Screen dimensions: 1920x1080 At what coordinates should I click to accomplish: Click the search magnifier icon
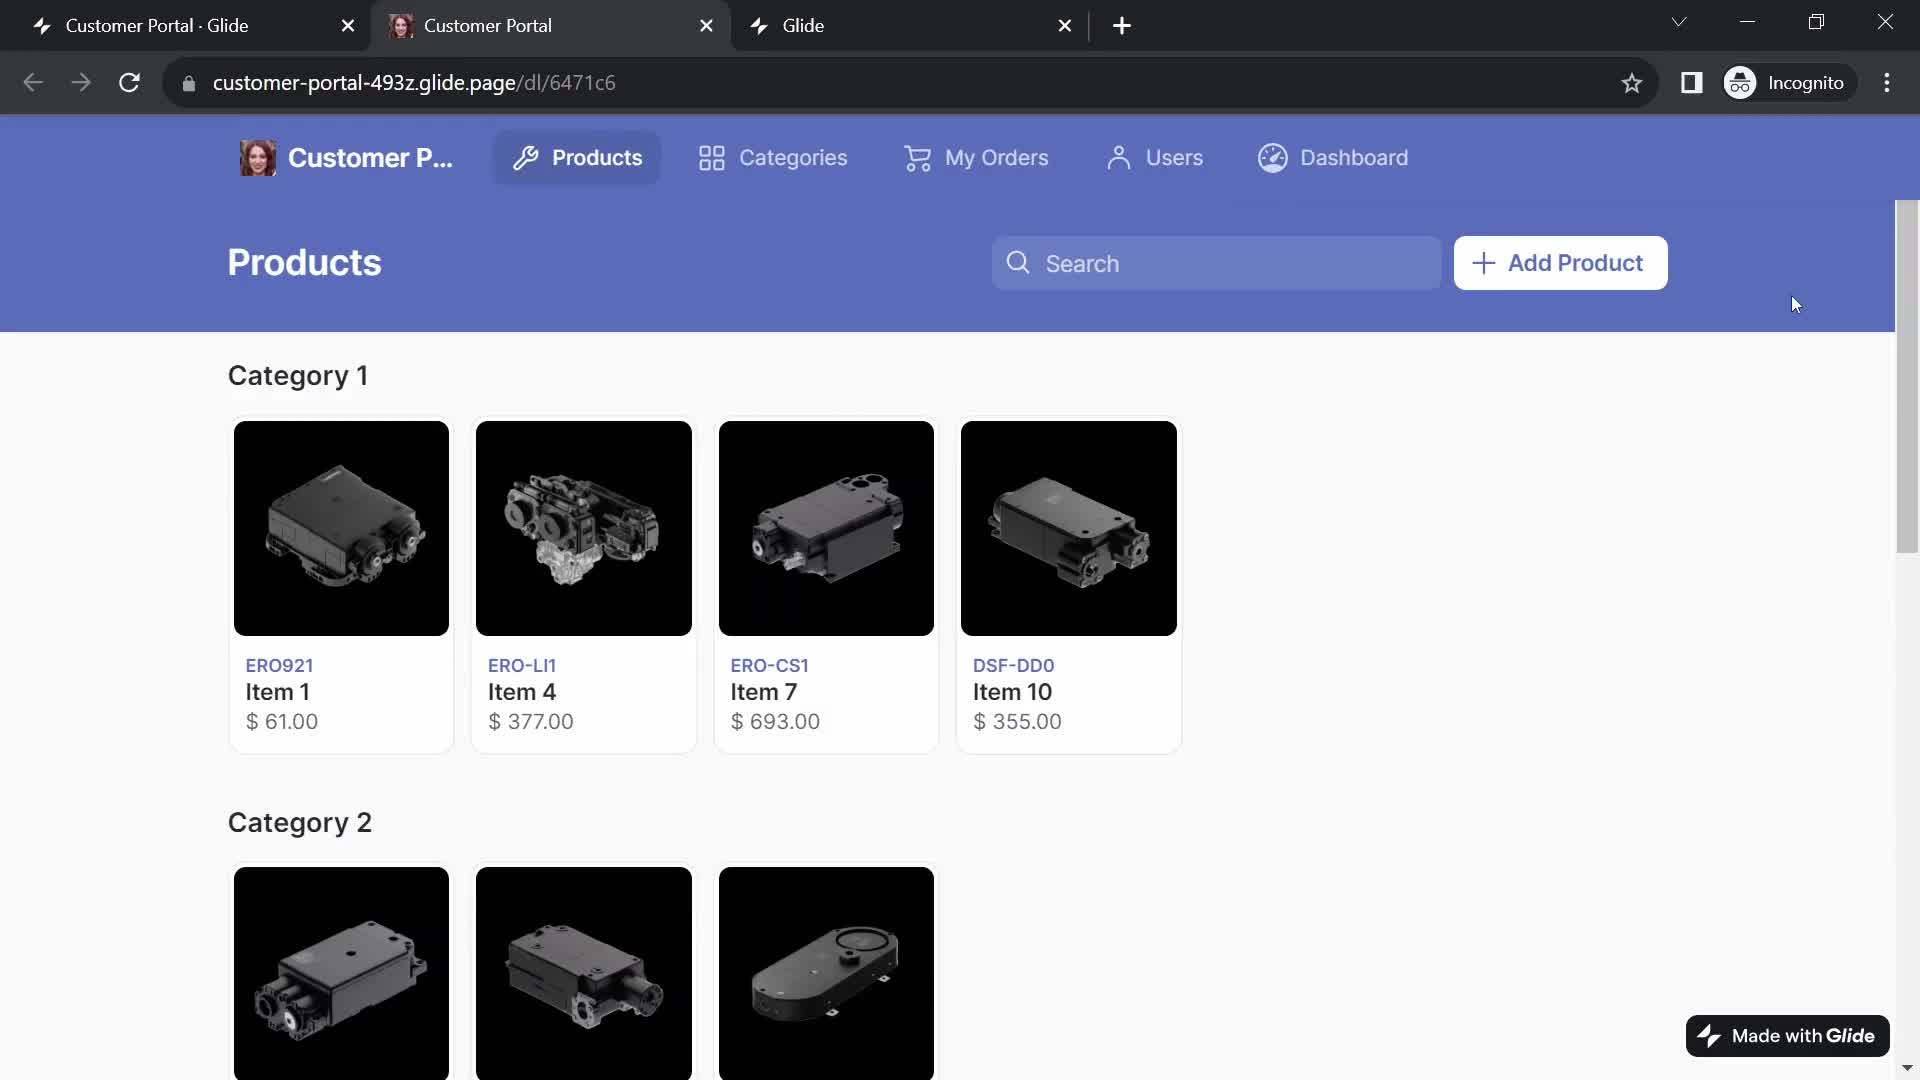click(1018, 263)
